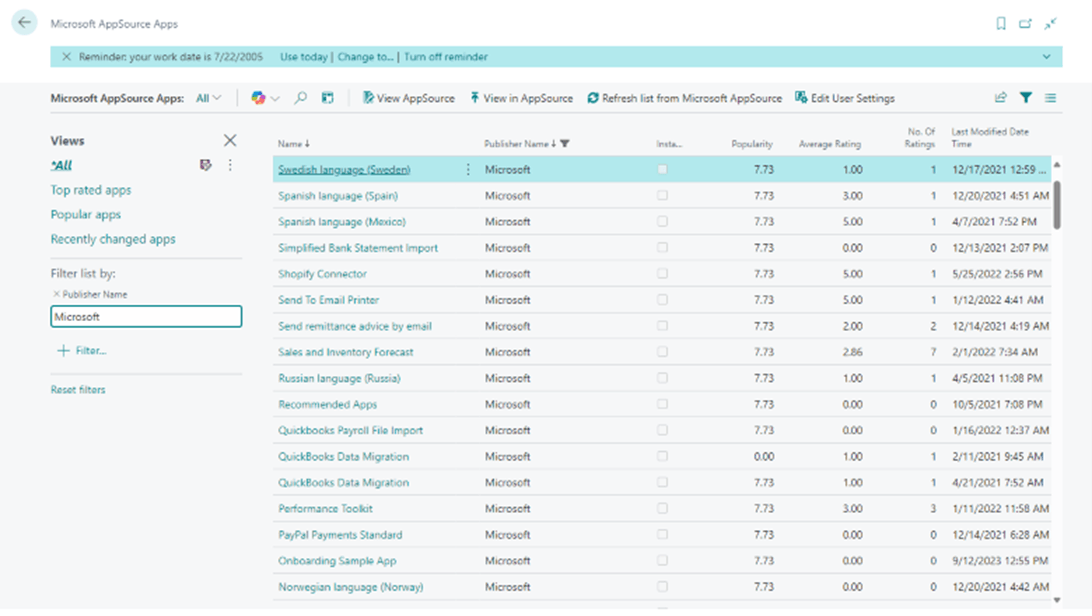Viewport: 1092px width, 616px height.
Task: Click the bookmark icon in the header
Action: [x=1001, y=24]
